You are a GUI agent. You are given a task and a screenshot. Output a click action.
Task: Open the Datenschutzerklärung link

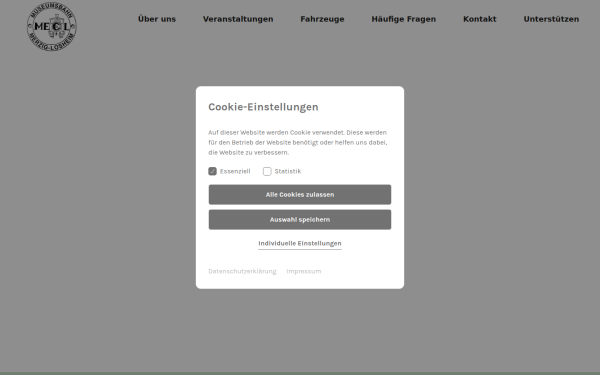(242, 271)
